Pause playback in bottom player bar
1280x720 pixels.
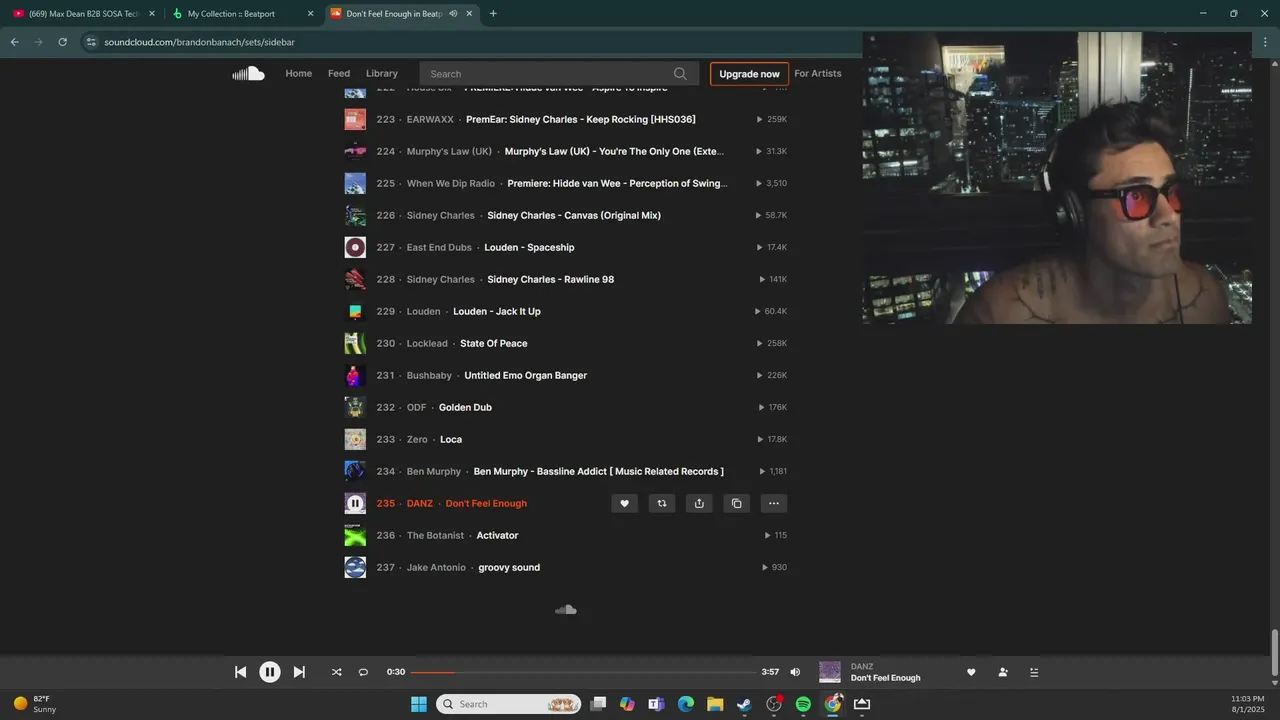click(x=270, y=672)
